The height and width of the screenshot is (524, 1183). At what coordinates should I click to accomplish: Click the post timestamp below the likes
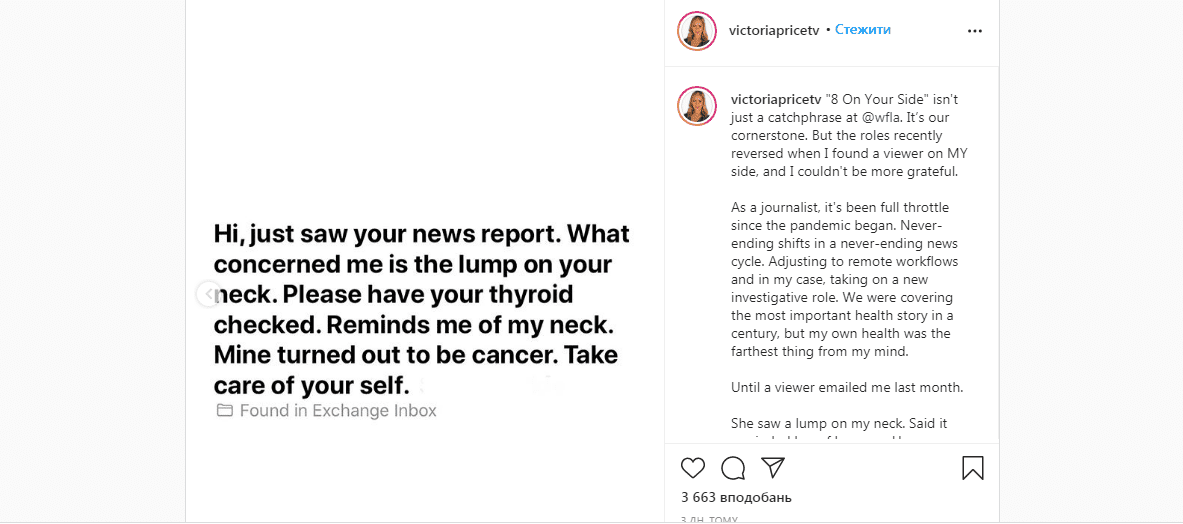pyautogui.click(x=710, y=520)
